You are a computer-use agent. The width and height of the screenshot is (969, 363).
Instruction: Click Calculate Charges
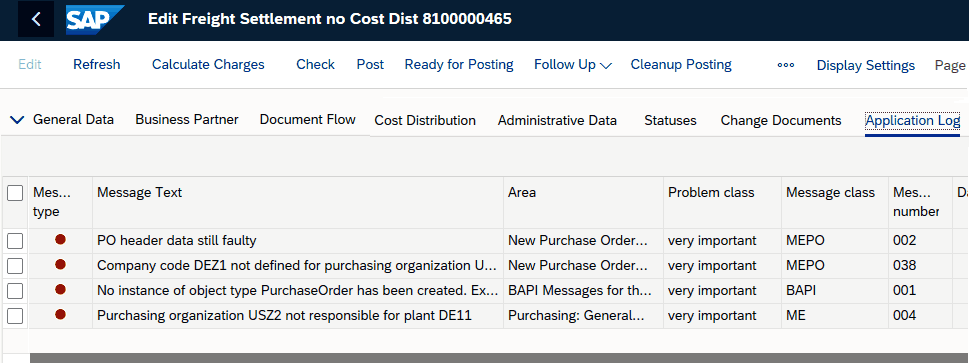[x=208, y=65]
